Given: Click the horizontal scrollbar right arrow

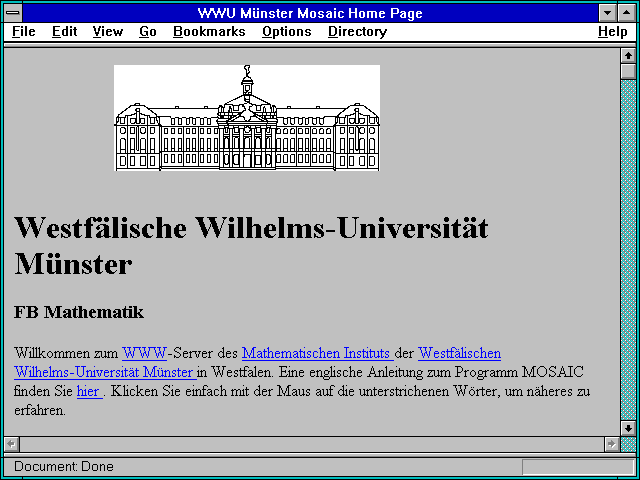Looking at the screenshot, I should coord(611,444).
